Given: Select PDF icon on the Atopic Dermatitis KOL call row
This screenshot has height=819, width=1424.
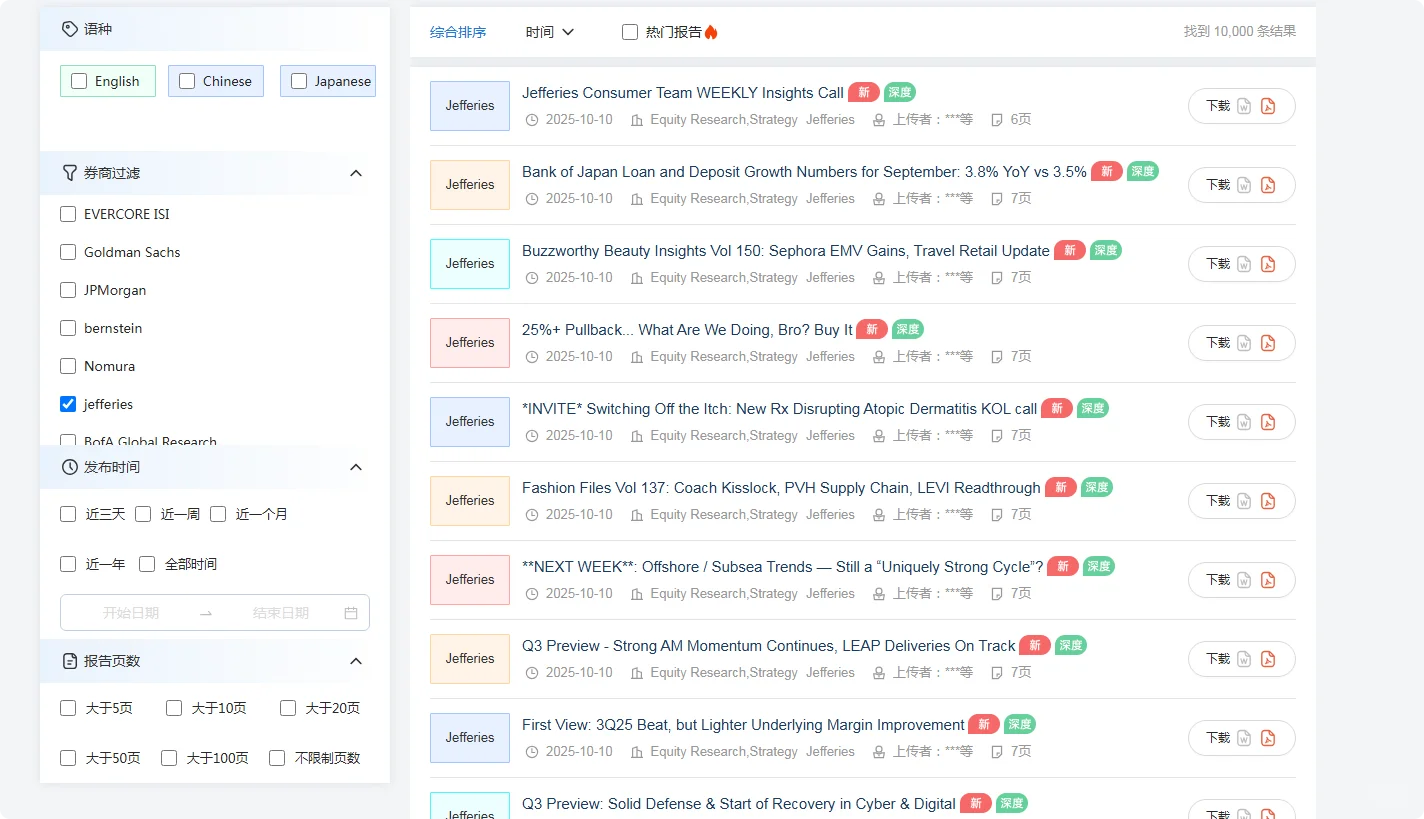Looking at the screenshot, I should (1268, 422).
